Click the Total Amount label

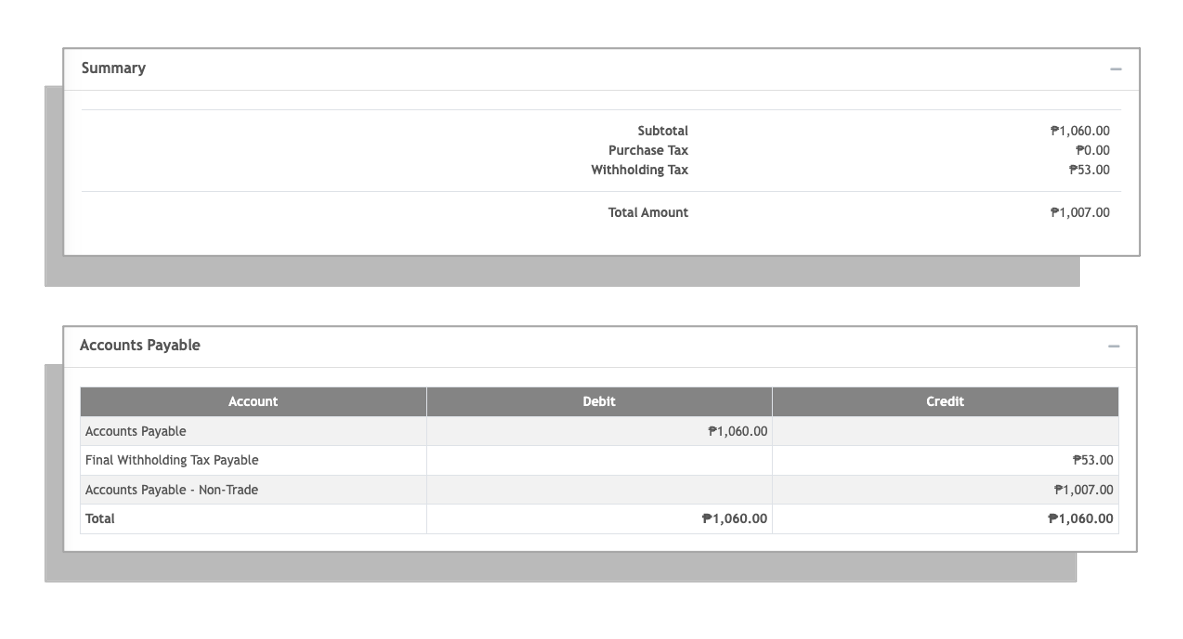pos(648,213)
